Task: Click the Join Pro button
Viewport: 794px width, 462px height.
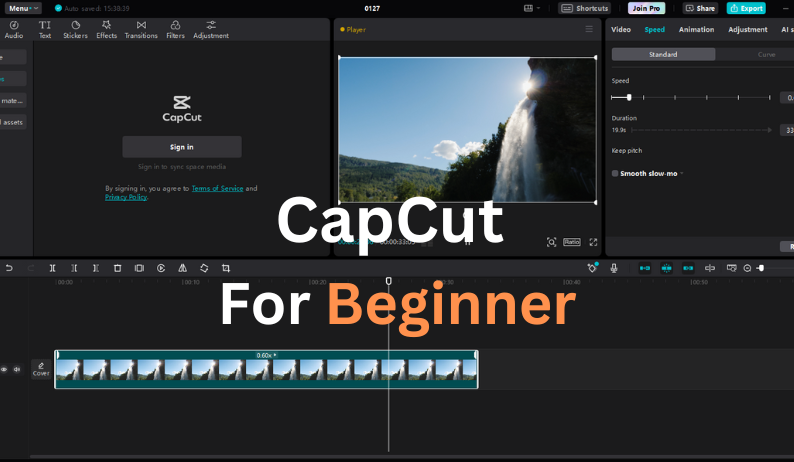Action: (646, 8)
